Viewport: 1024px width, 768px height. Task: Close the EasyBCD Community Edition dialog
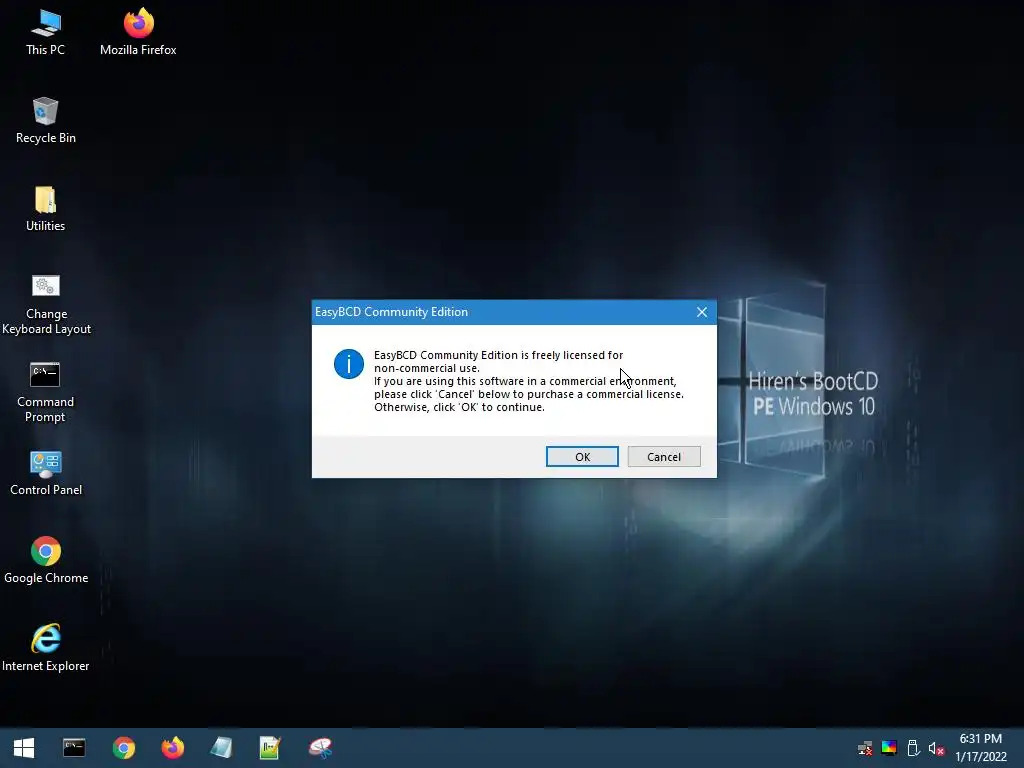coord(702,312)
